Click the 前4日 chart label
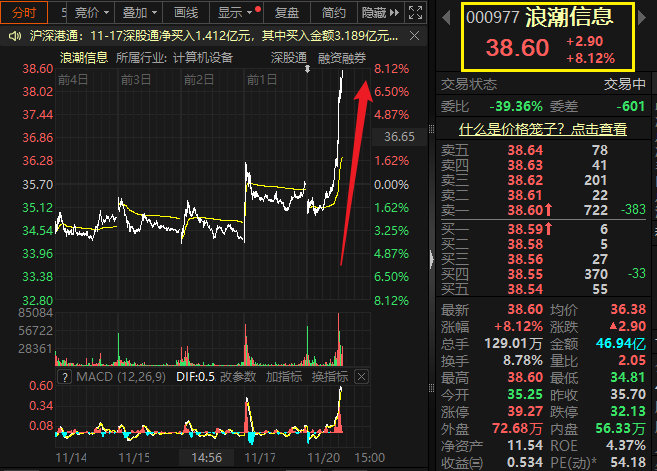 pos(73,80)
